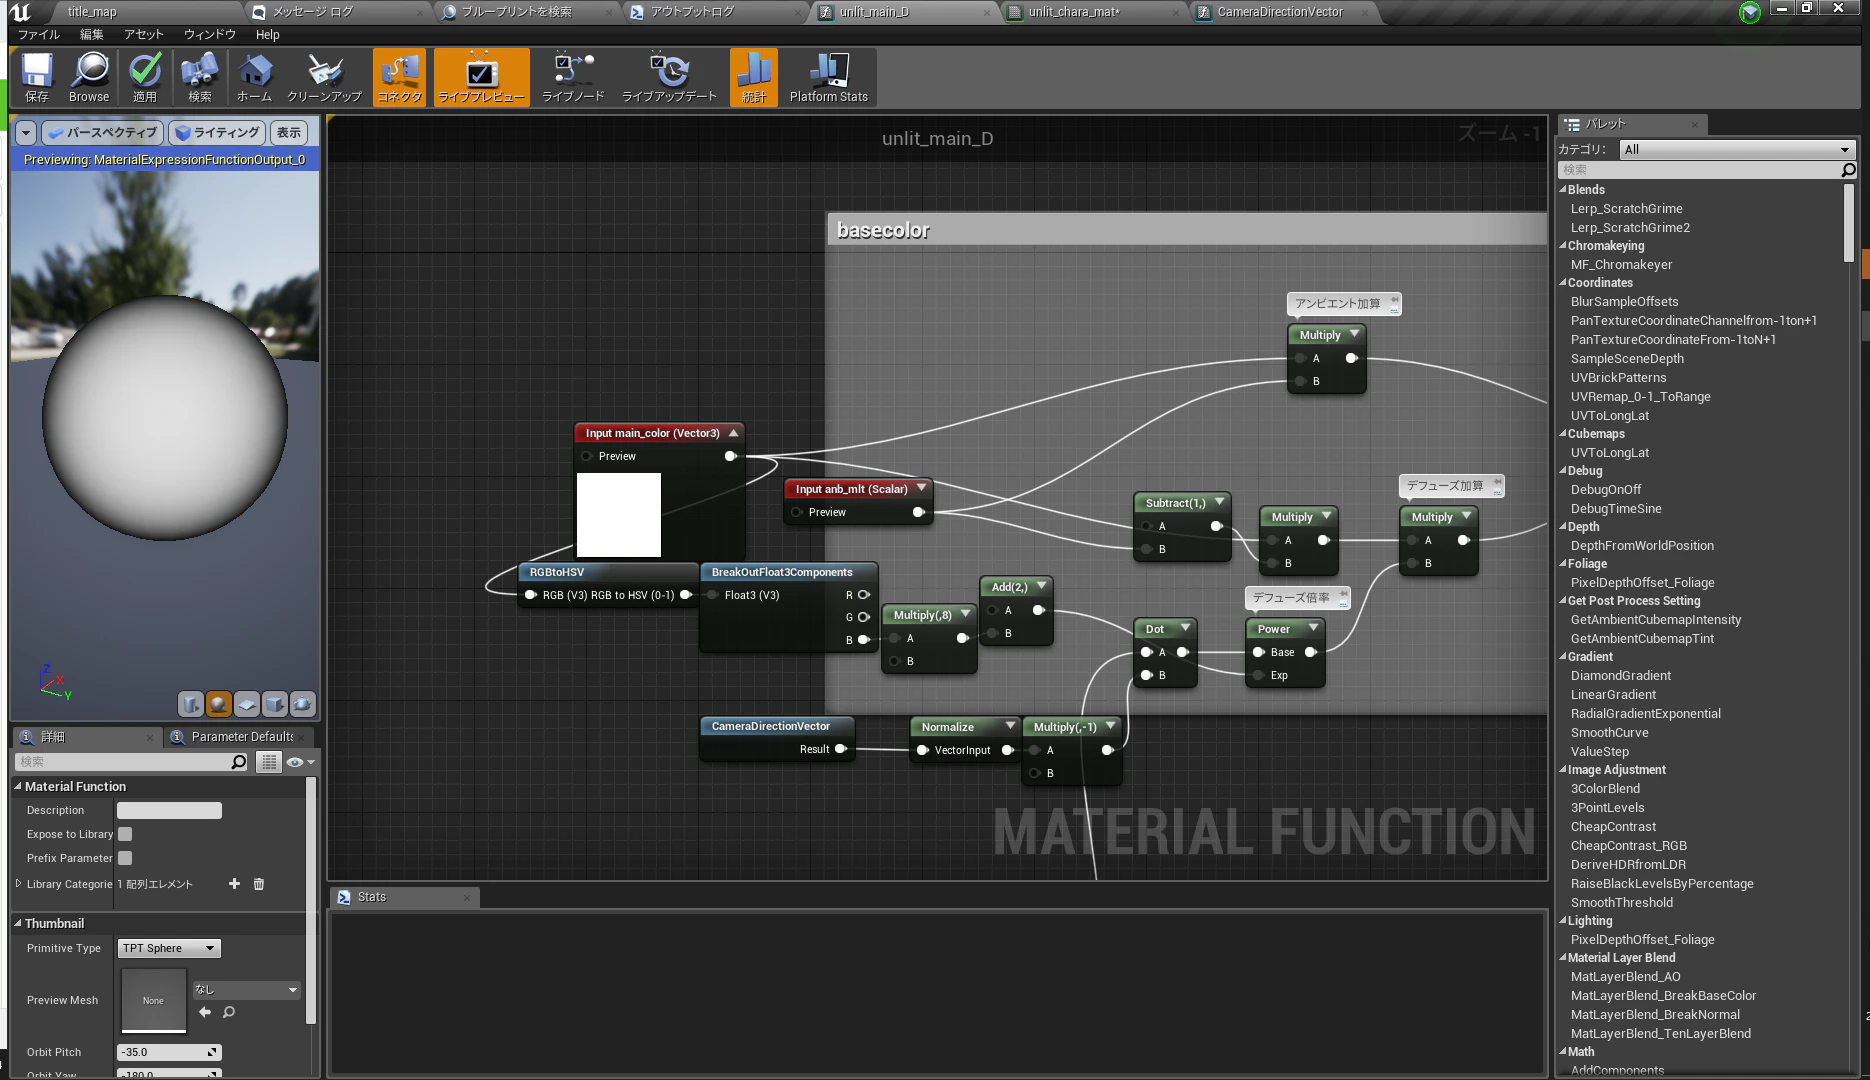Viewport: 1870px width, 1080px height.
Task: Expand Library Categories array
Action: click(19, 884)
